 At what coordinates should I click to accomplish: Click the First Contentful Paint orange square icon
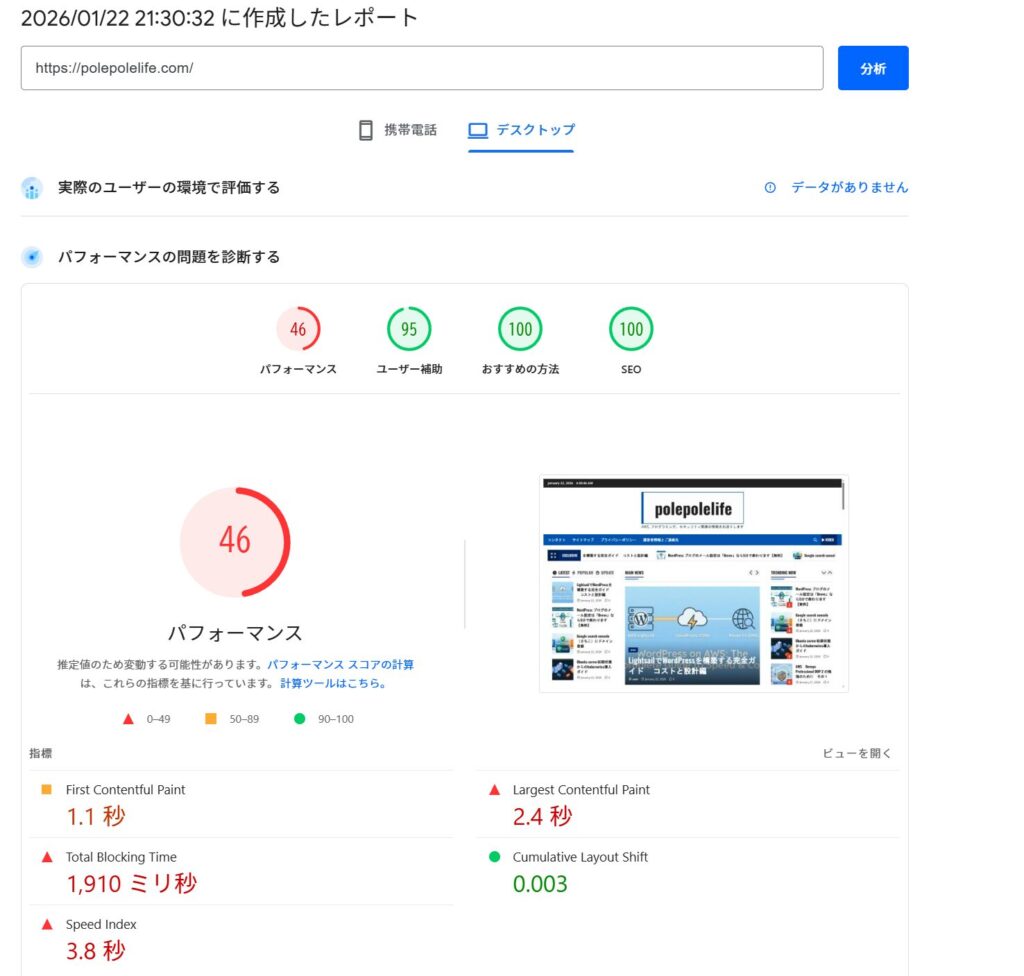tap(46, 789)
